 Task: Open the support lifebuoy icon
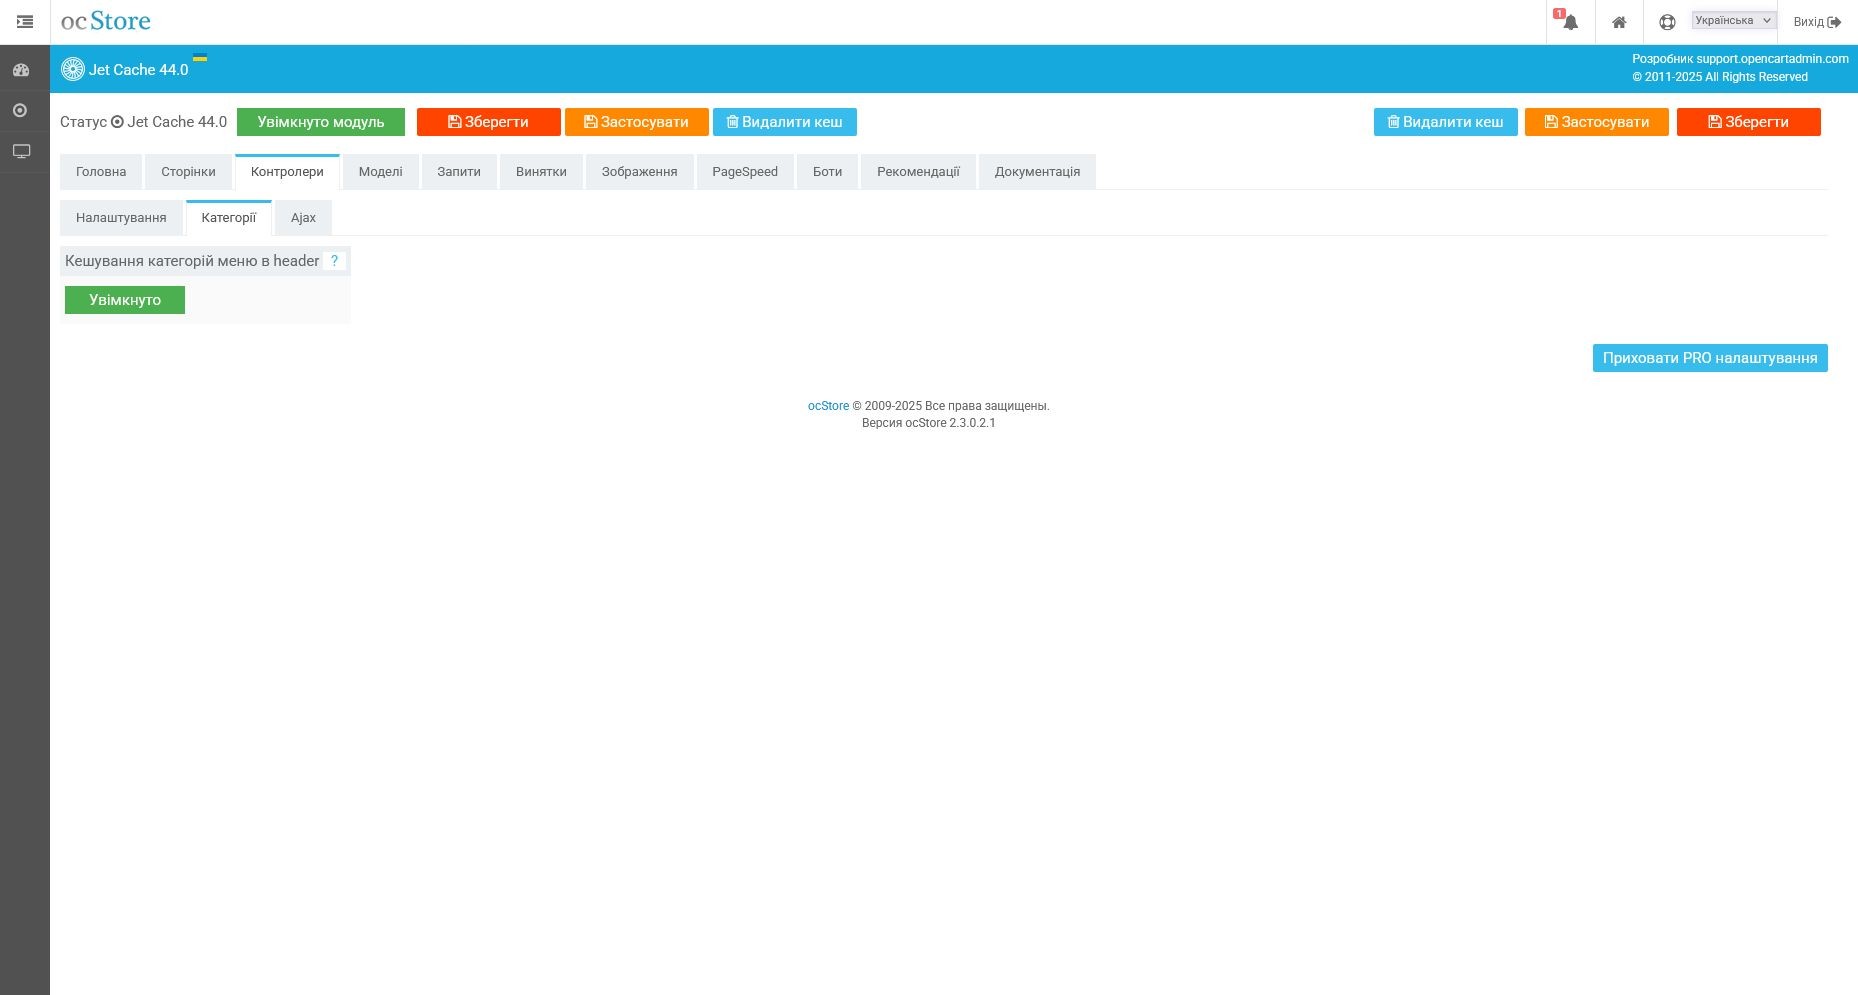(x=1667, y=21)
